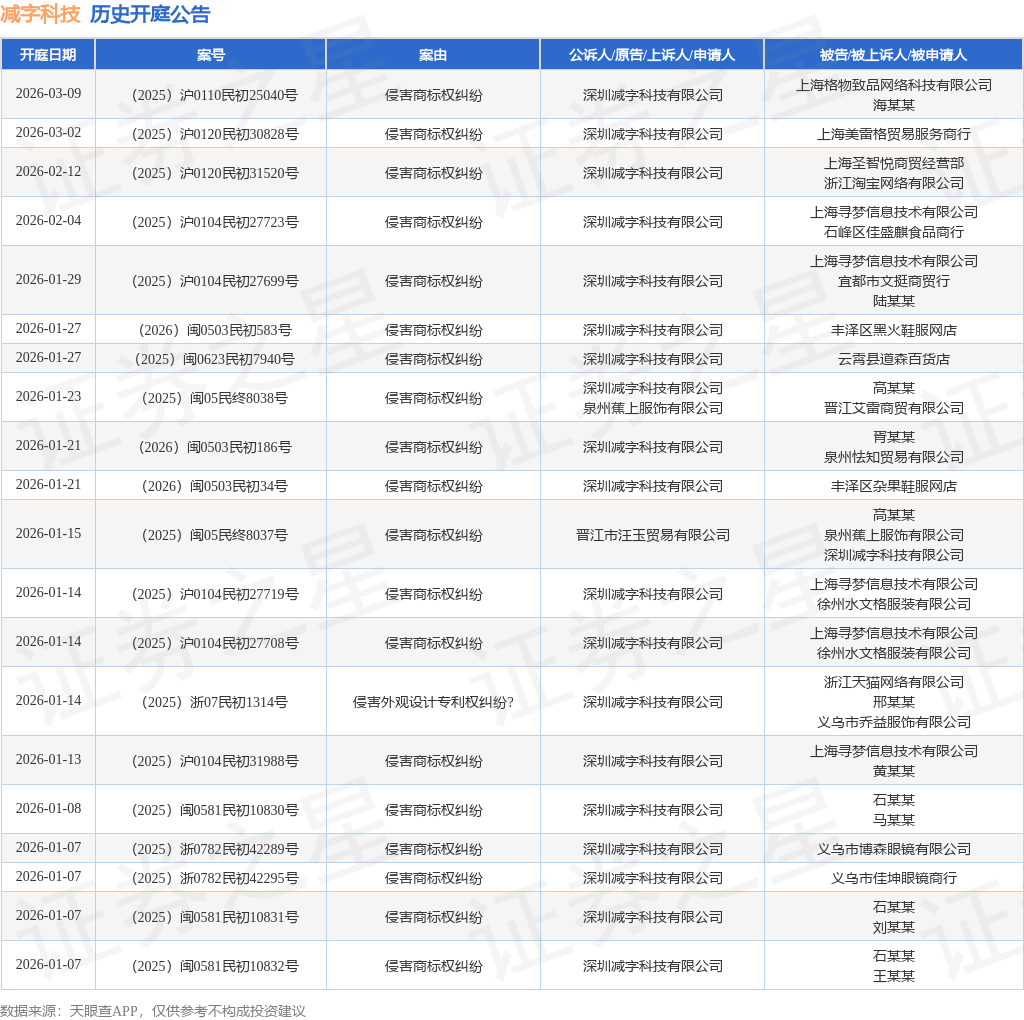
Task: Select date cell 2026-03-02
Action: (48, 133)
